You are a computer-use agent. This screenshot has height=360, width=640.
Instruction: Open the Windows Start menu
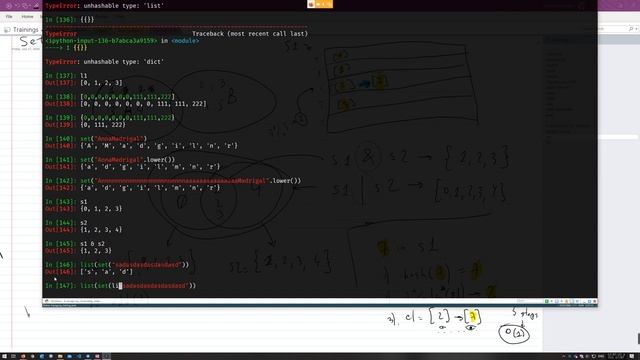click(x=4, y=356)
